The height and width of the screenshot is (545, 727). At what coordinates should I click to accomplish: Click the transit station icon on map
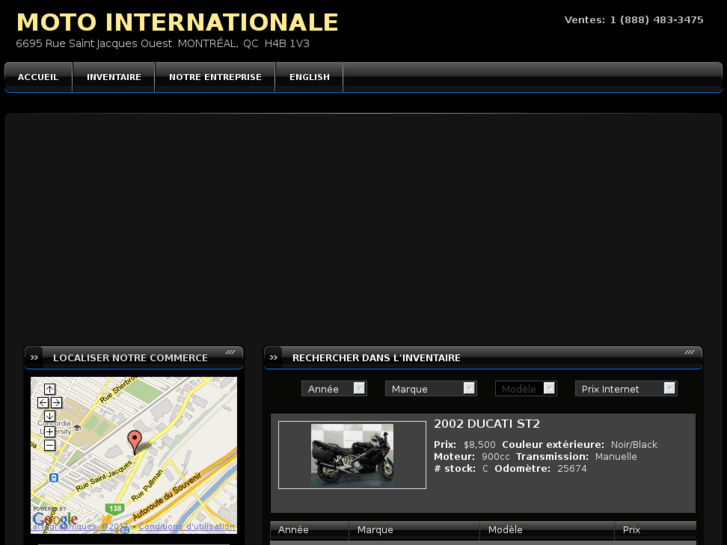[54, 477]
